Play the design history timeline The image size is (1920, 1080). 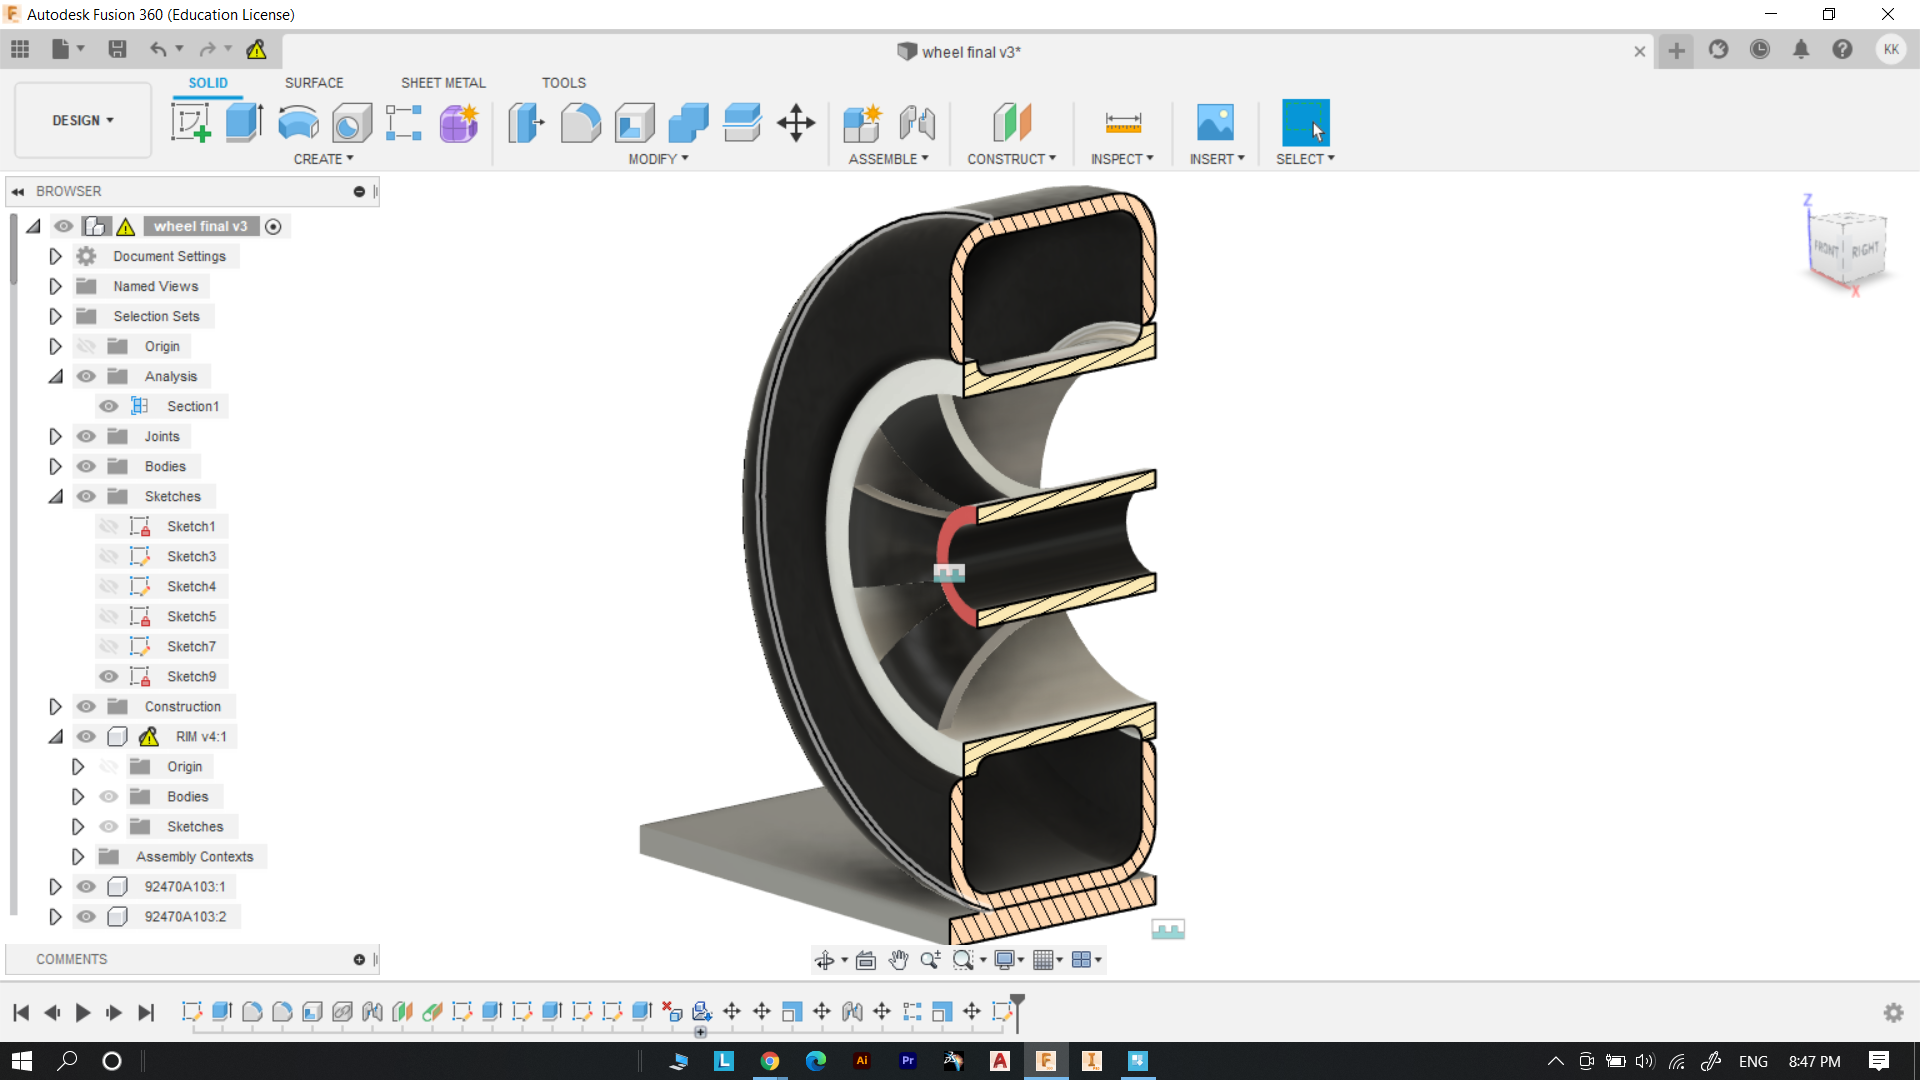83,1012
